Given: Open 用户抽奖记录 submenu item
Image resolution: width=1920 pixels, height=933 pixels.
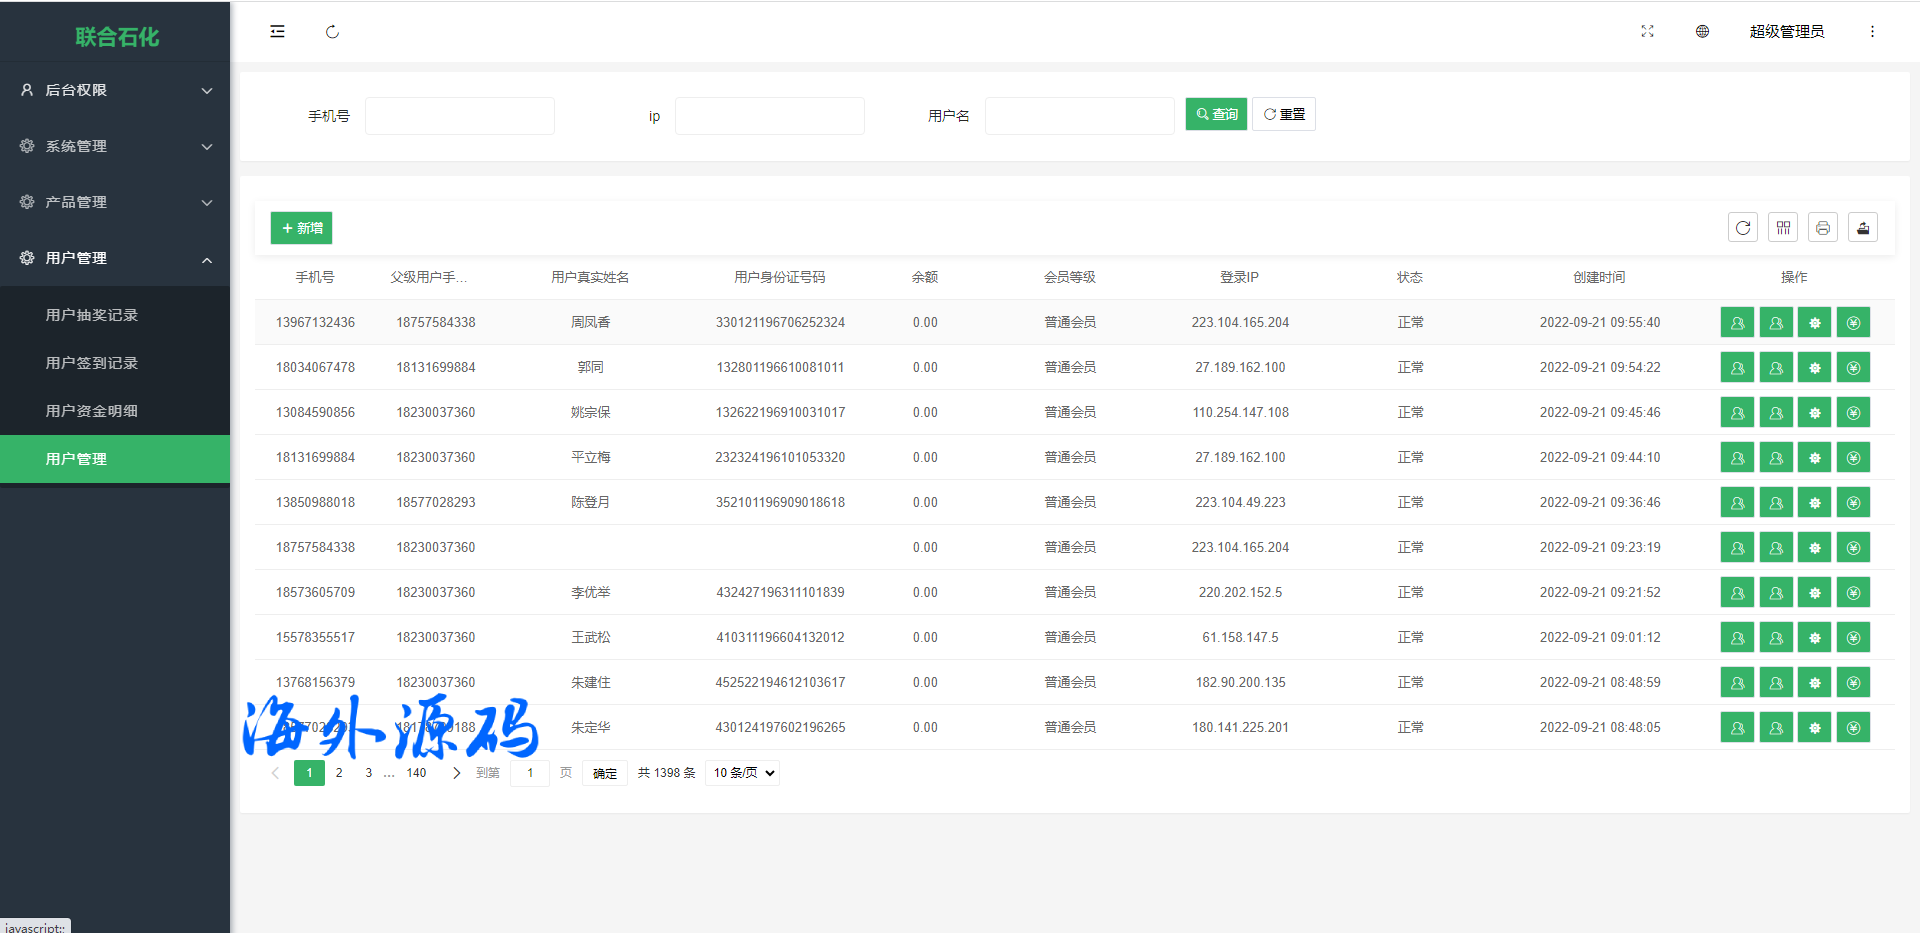Looking at the screenshot, I should coord(92,315).
